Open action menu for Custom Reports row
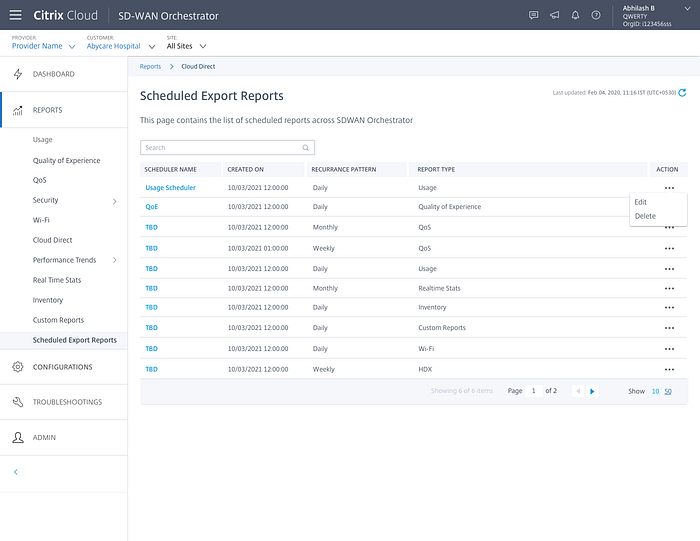Viewport: 700px width, 541px height. pos(669,328)
